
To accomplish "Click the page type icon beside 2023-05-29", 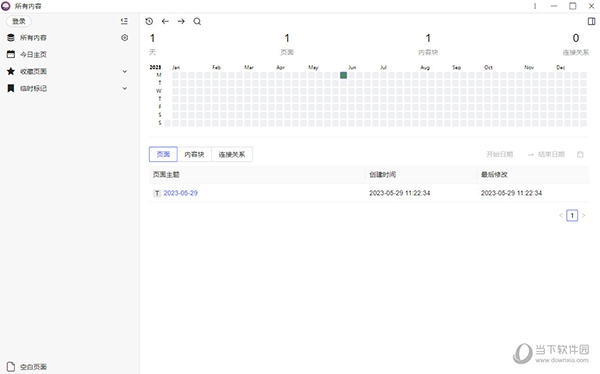I will point(157,193).
